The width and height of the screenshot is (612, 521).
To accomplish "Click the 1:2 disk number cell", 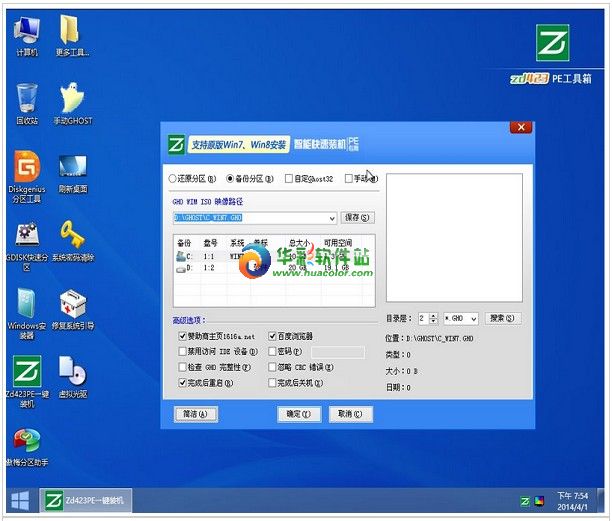I will pos(209,268).
